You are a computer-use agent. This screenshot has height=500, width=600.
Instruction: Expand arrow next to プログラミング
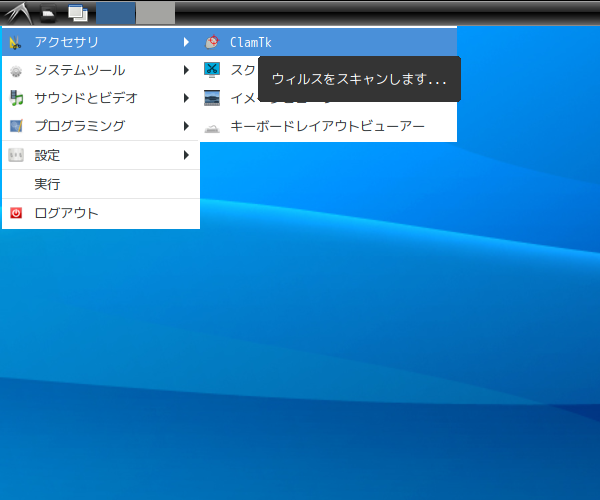[x=186, y=126]
